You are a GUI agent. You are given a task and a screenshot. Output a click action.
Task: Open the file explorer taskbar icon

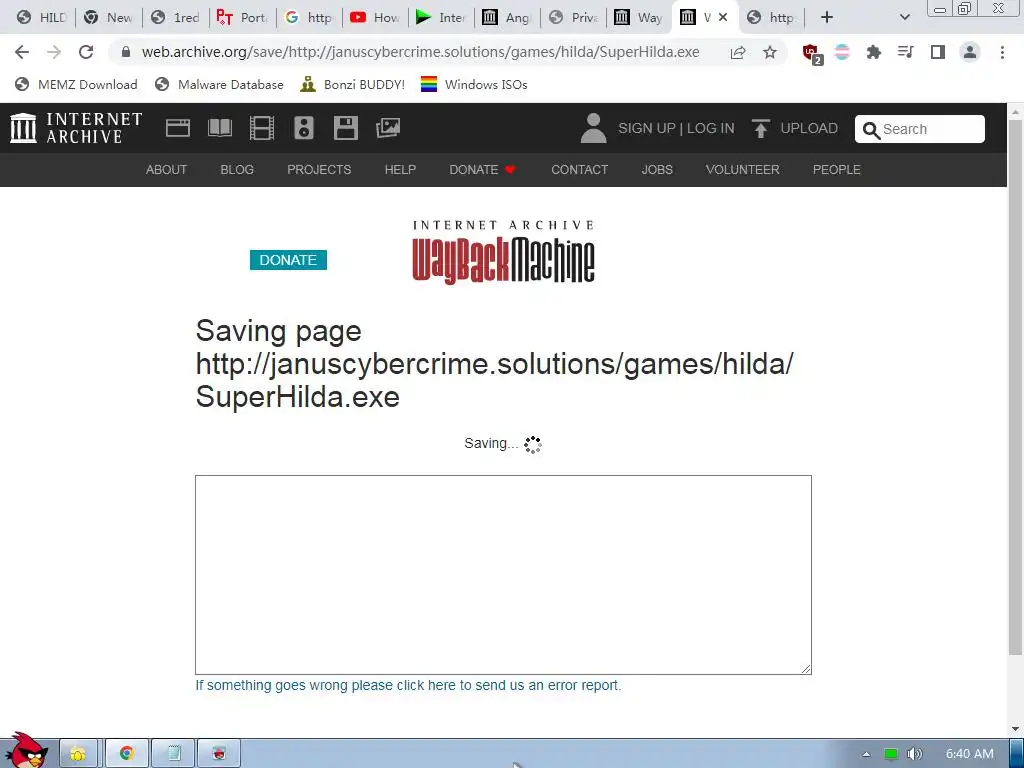coord(78,754)
